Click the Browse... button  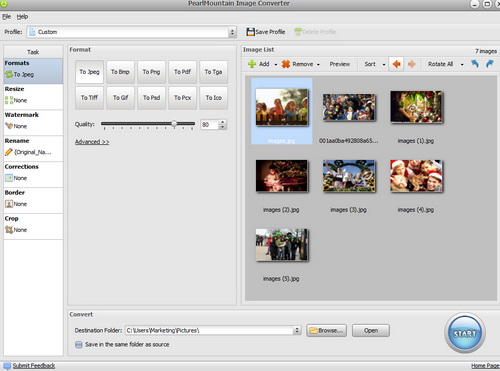tap(326, 330)
